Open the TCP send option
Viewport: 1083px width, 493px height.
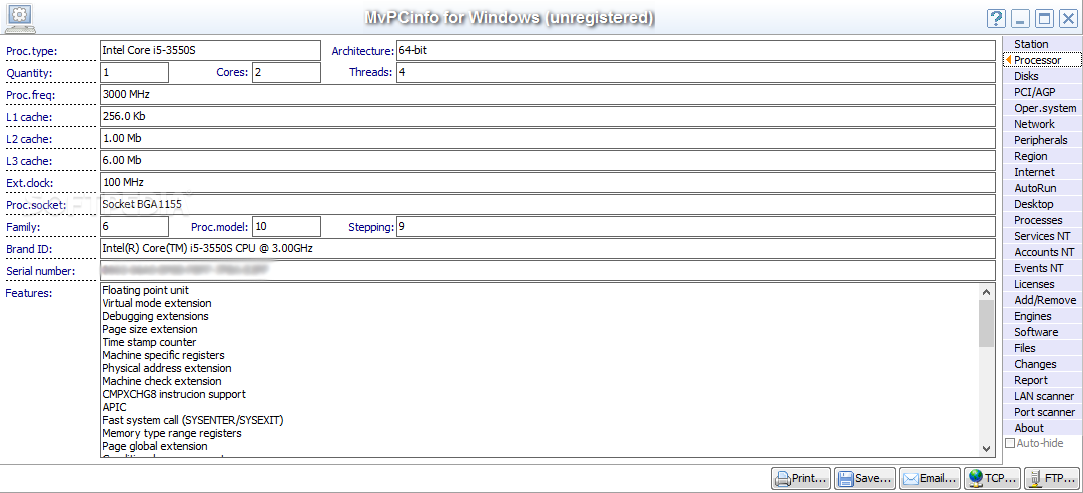[x=993, y=478]
